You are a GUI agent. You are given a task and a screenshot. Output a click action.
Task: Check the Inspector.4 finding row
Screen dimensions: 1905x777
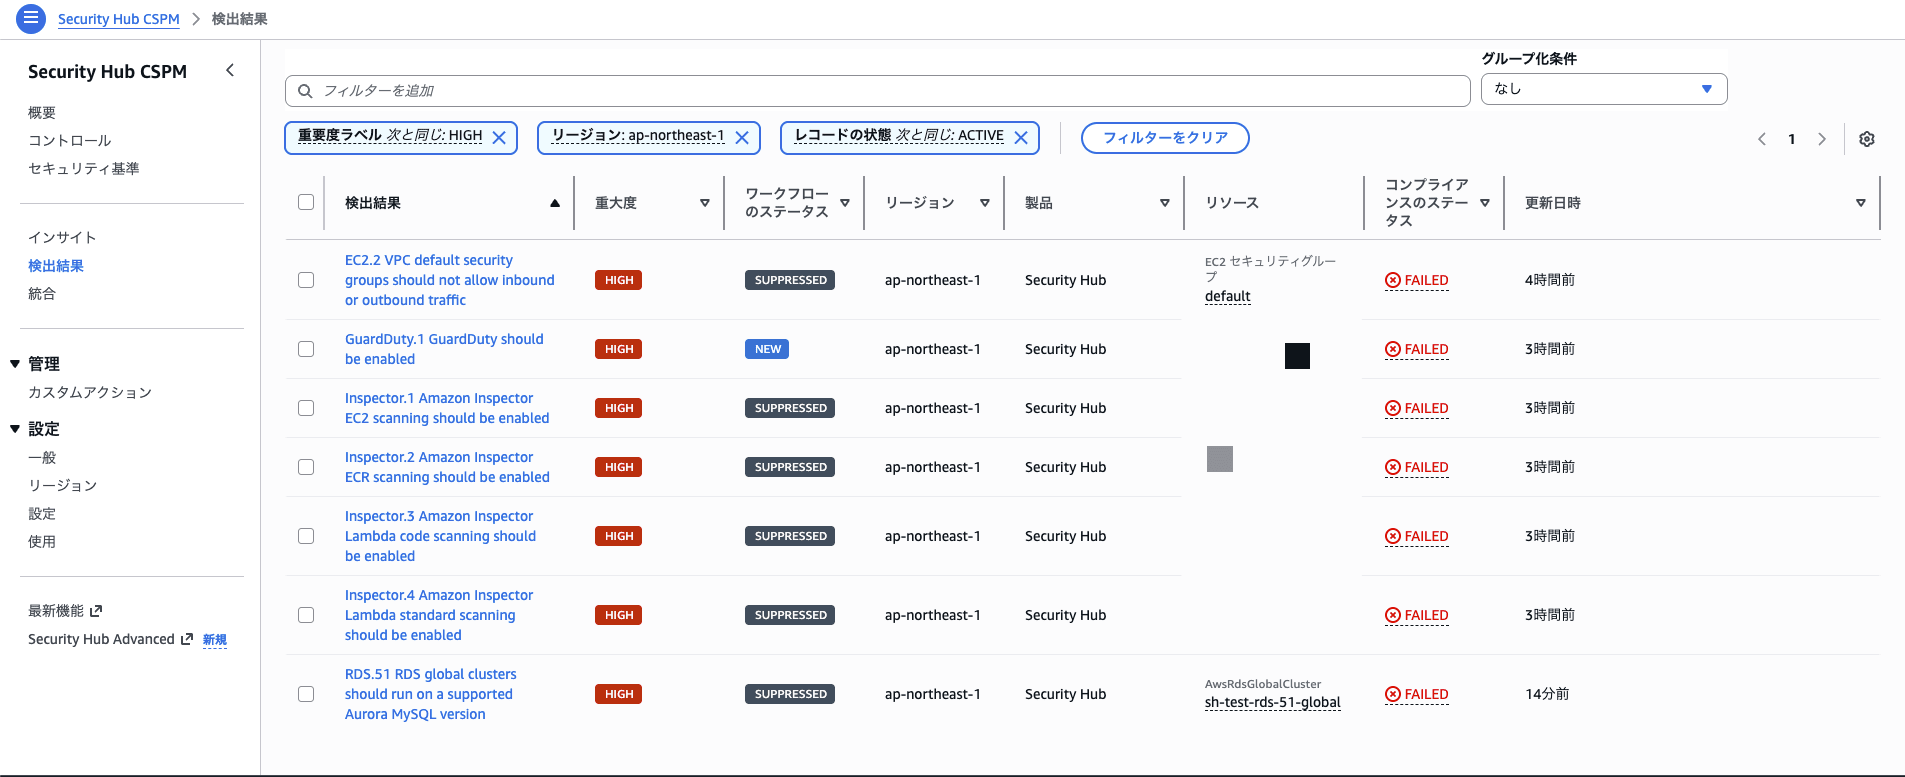pyautogui.click(x=306, y=615)
